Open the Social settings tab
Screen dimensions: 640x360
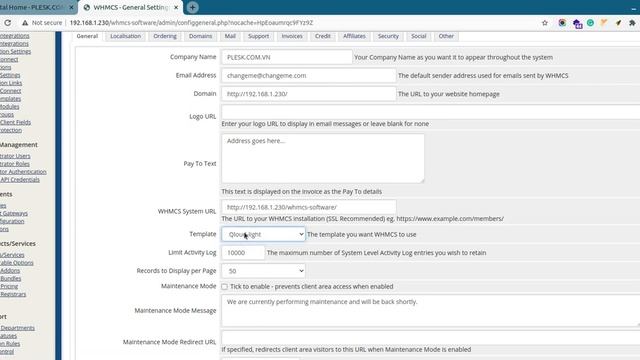(x=418, y=36)
